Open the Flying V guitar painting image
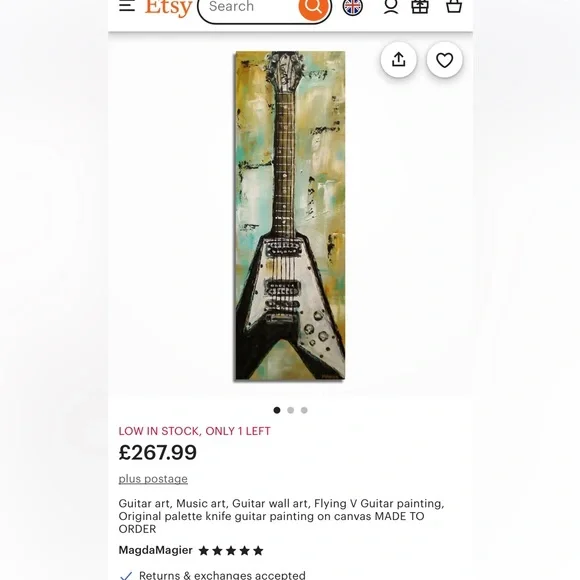 [x=290, y=216]
